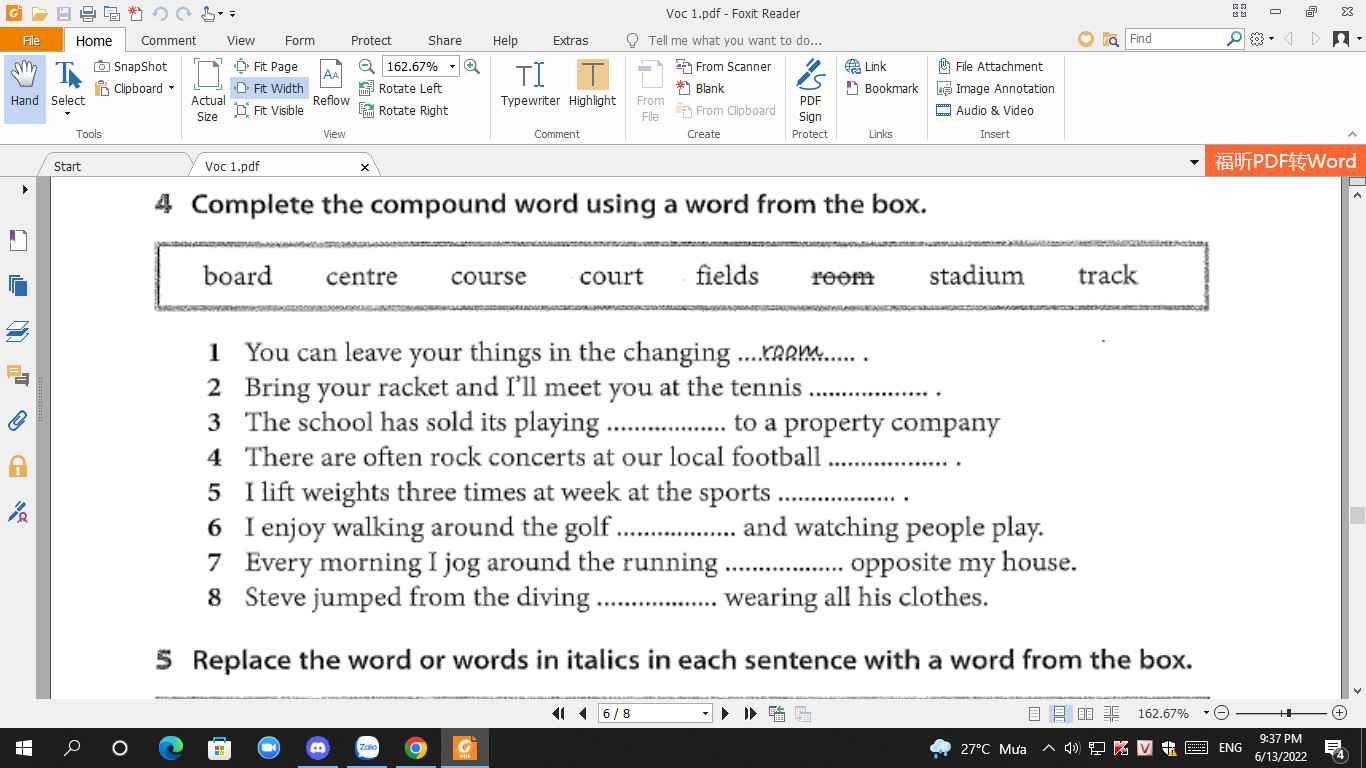The width and height of the screenshot is (1366, 768).
Task: Create PDF From Scanner
Action: coord(724,66)
